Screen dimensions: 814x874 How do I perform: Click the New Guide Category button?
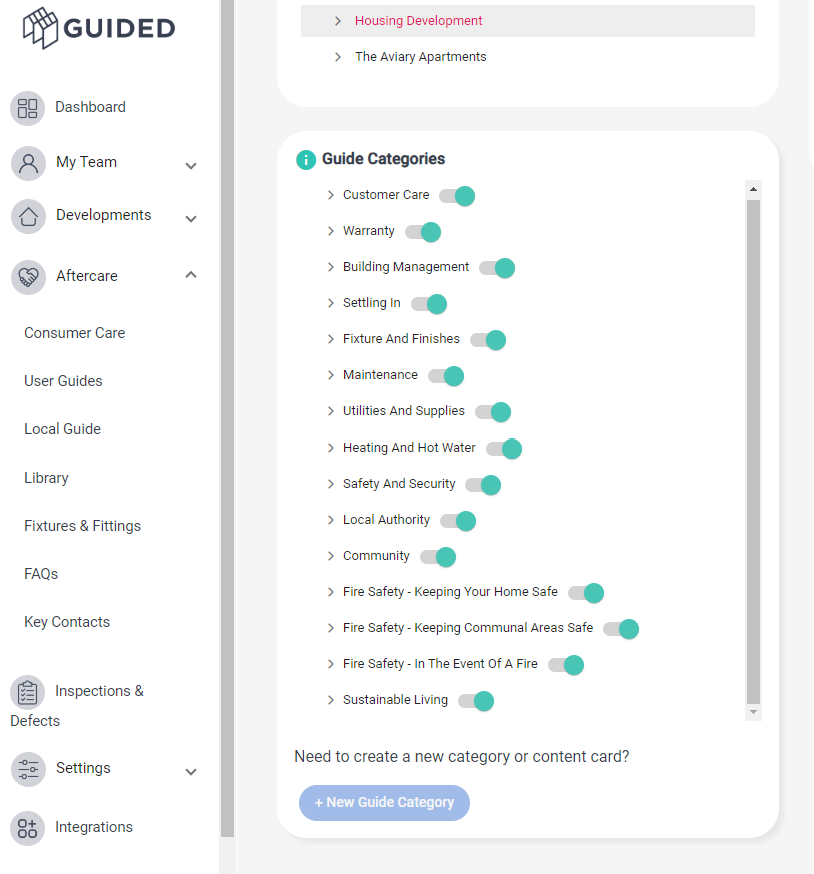coord(384,802)
